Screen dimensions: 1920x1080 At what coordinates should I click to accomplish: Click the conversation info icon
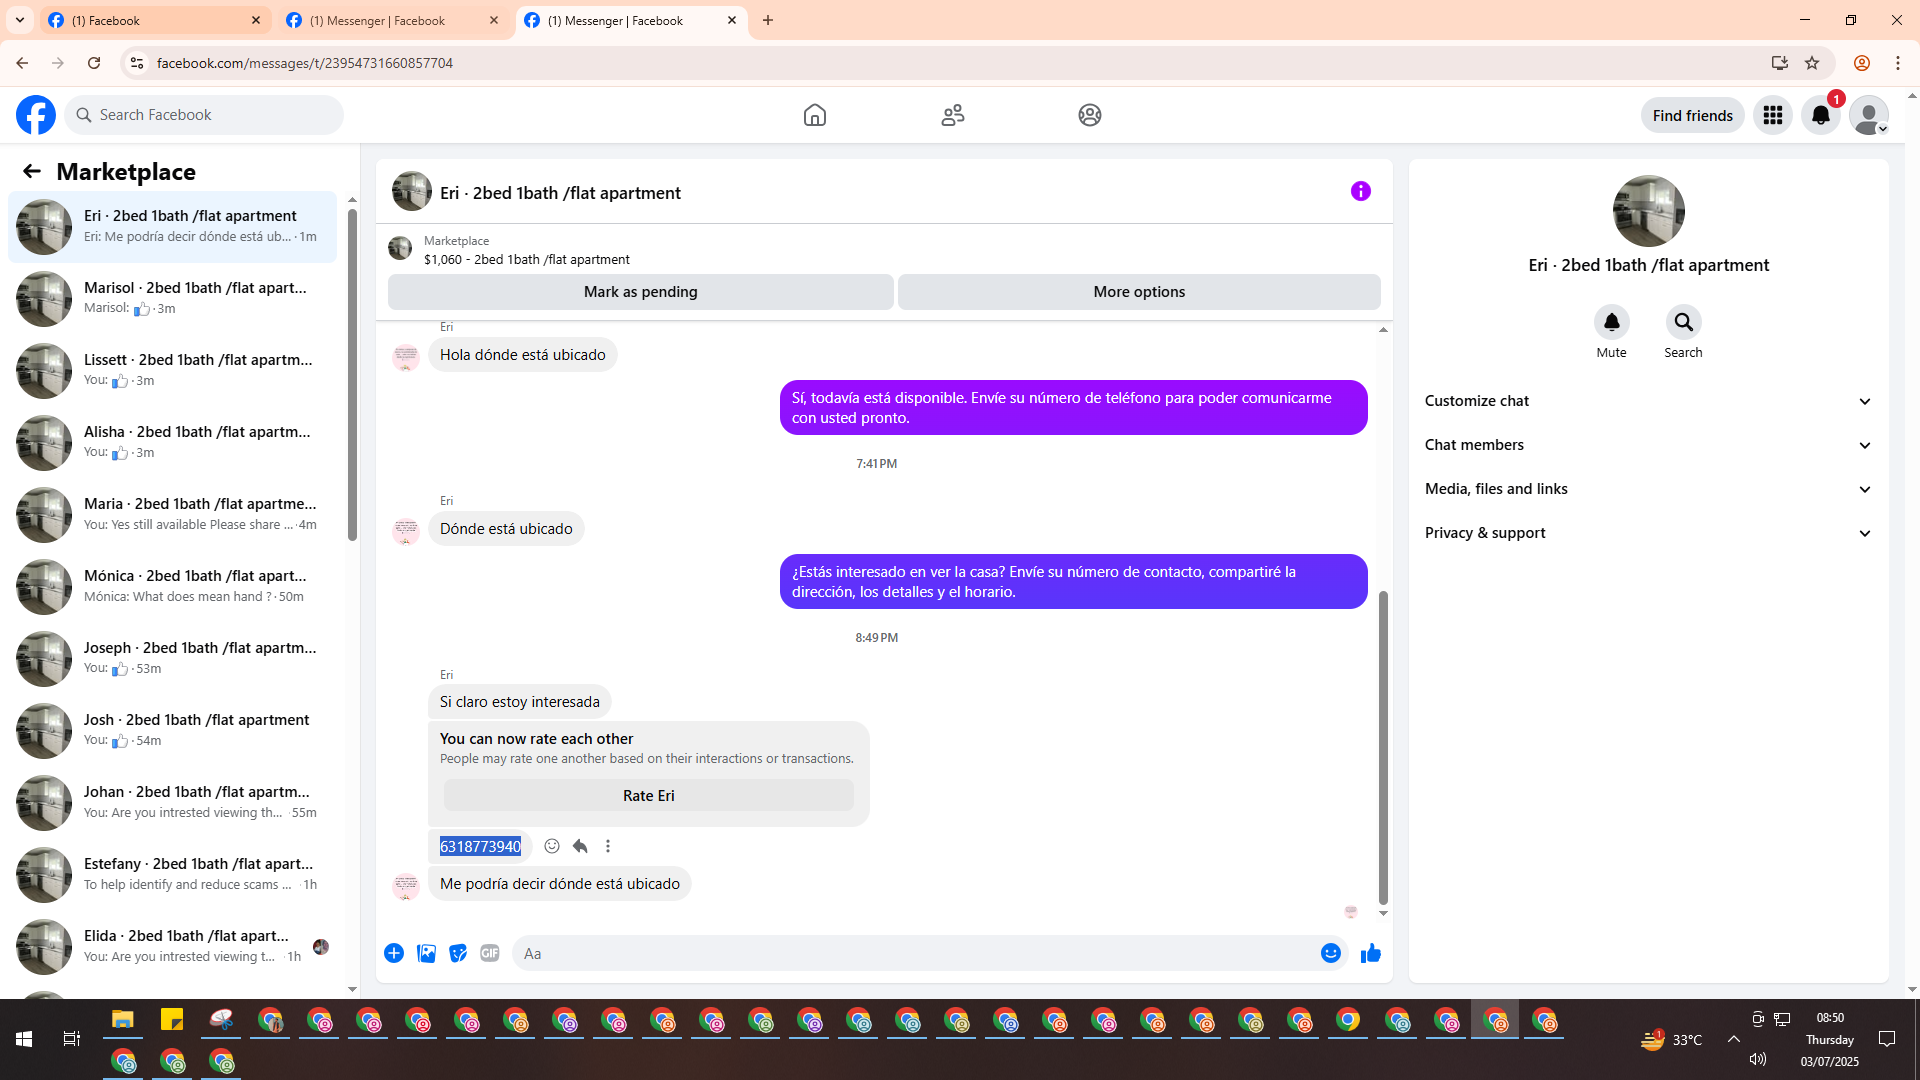coord(1360,191)
